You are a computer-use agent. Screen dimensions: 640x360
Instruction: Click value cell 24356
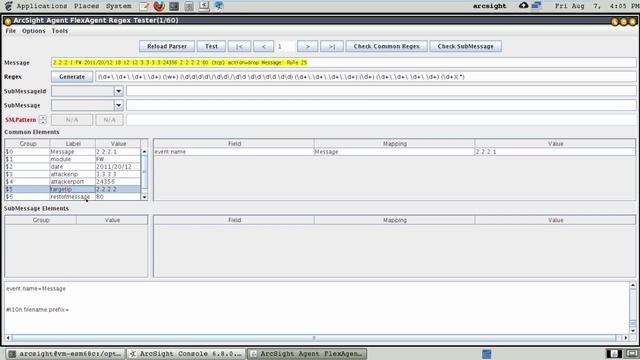[118, 182]
